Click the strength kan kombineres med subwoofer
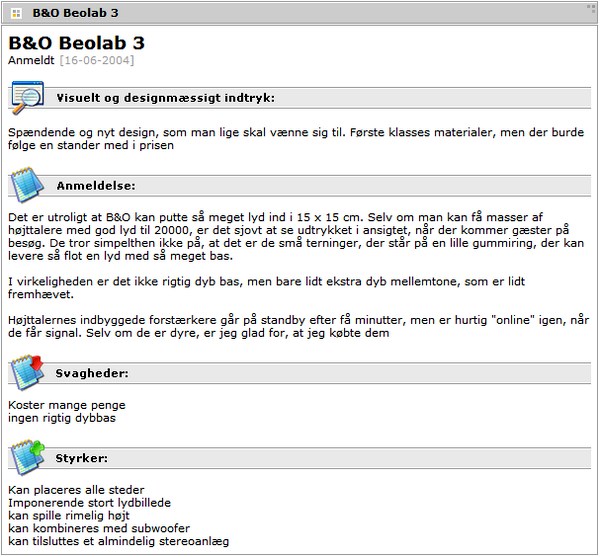 [99, 528]
